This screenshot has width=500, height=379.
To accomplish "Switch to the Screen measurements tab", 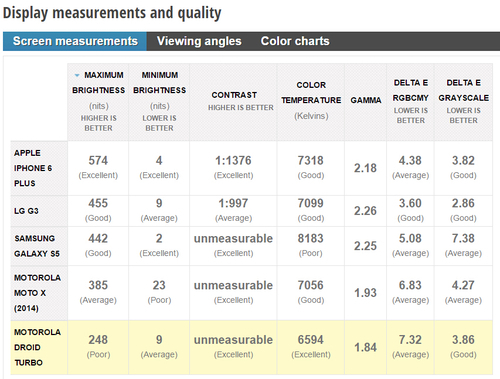I will click(x=75, y=41).
